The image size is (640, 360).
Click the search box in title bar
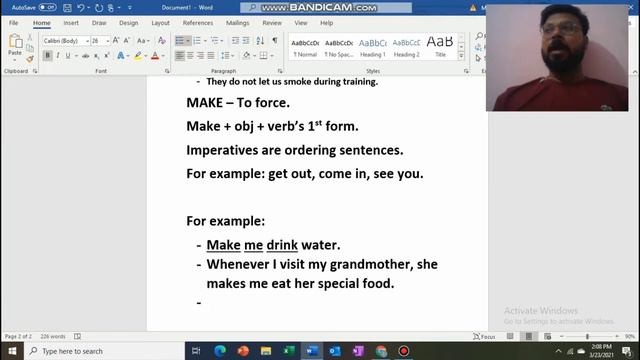coord(326,8)
